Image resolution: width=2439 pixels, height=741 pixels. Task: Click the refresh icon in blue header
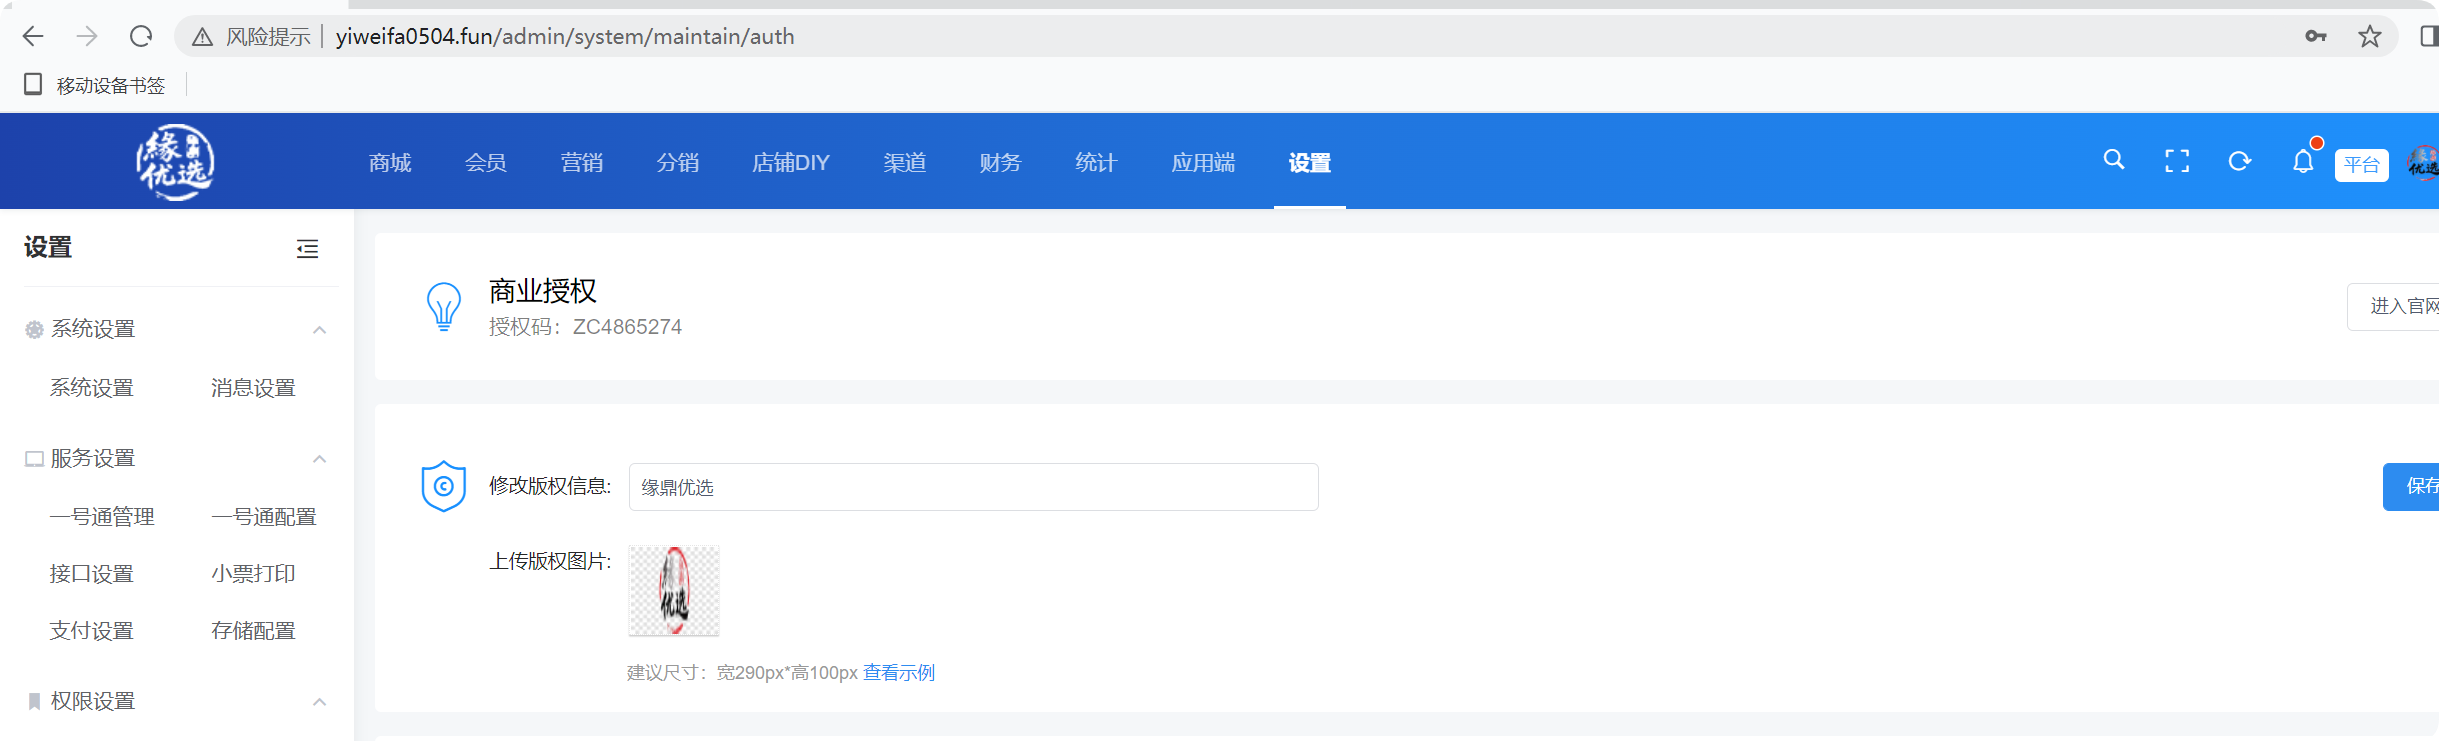point(2239,161)
